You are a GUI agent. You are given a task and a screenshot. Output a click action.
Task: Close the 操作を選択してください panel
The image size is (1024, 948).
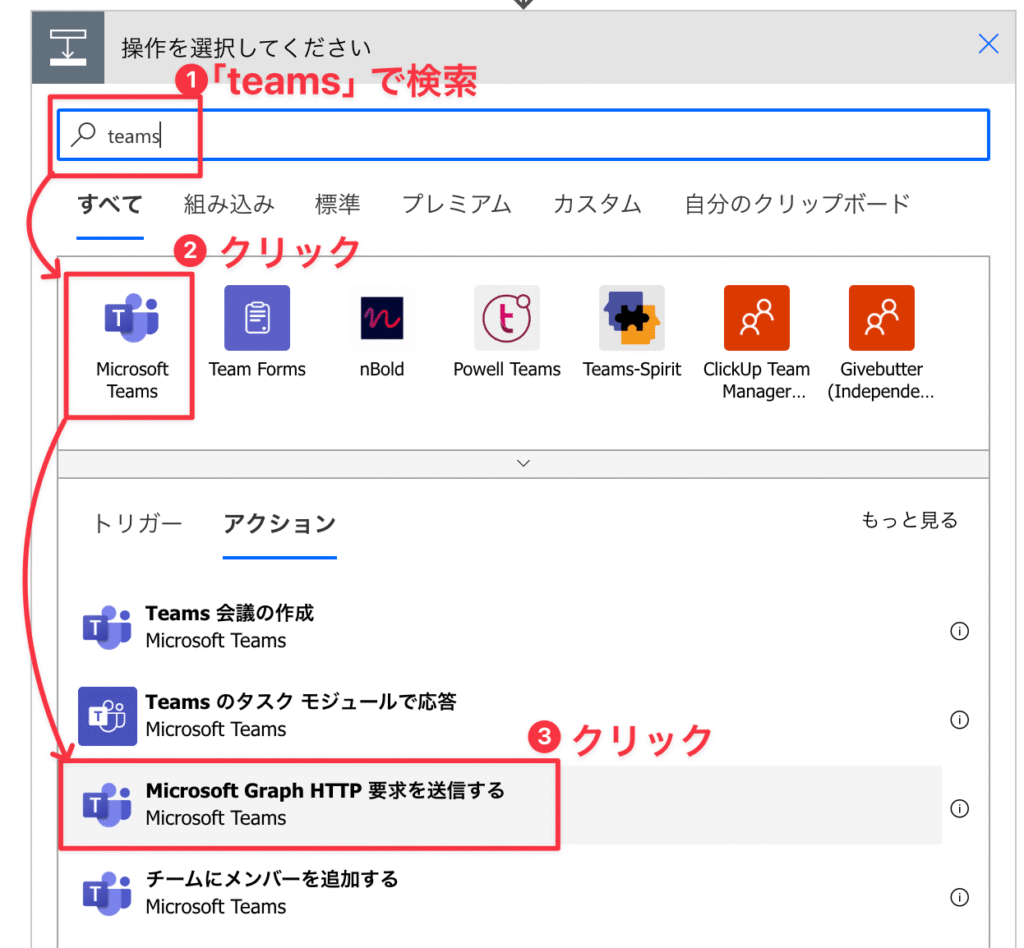coord(988,44)
